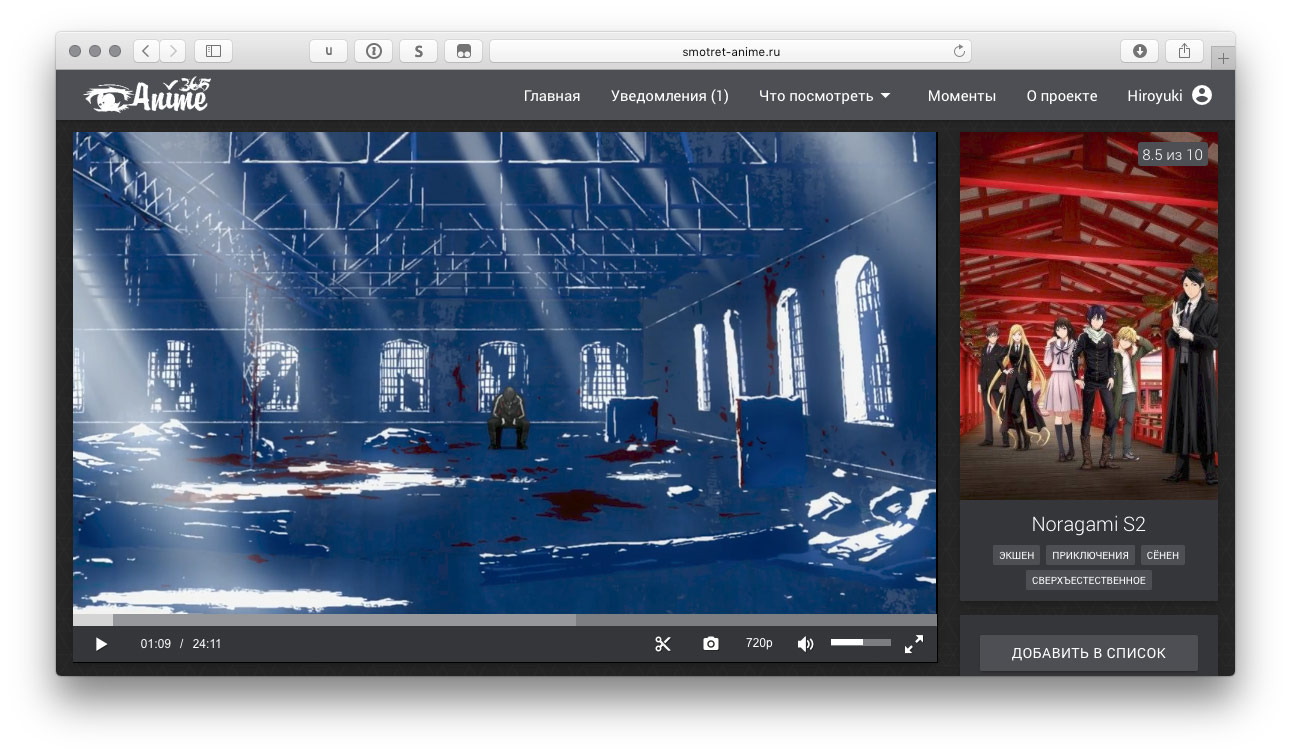The height and width of the screenshot is (756, 1291).
Task: Click the Noragami S2 poster image
Action: tap(1088, 316)
